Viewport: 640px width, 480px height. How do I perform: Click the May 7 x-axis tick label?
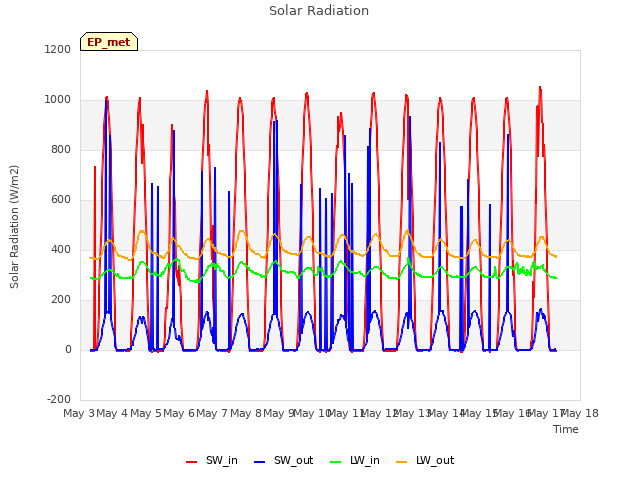point(212,413)
